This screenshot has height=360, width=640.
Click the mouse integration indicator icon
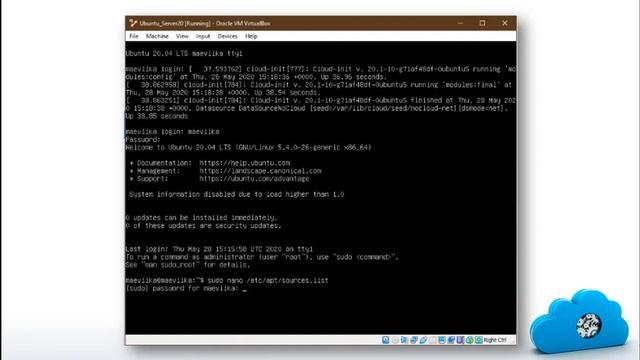coord(470,340)
